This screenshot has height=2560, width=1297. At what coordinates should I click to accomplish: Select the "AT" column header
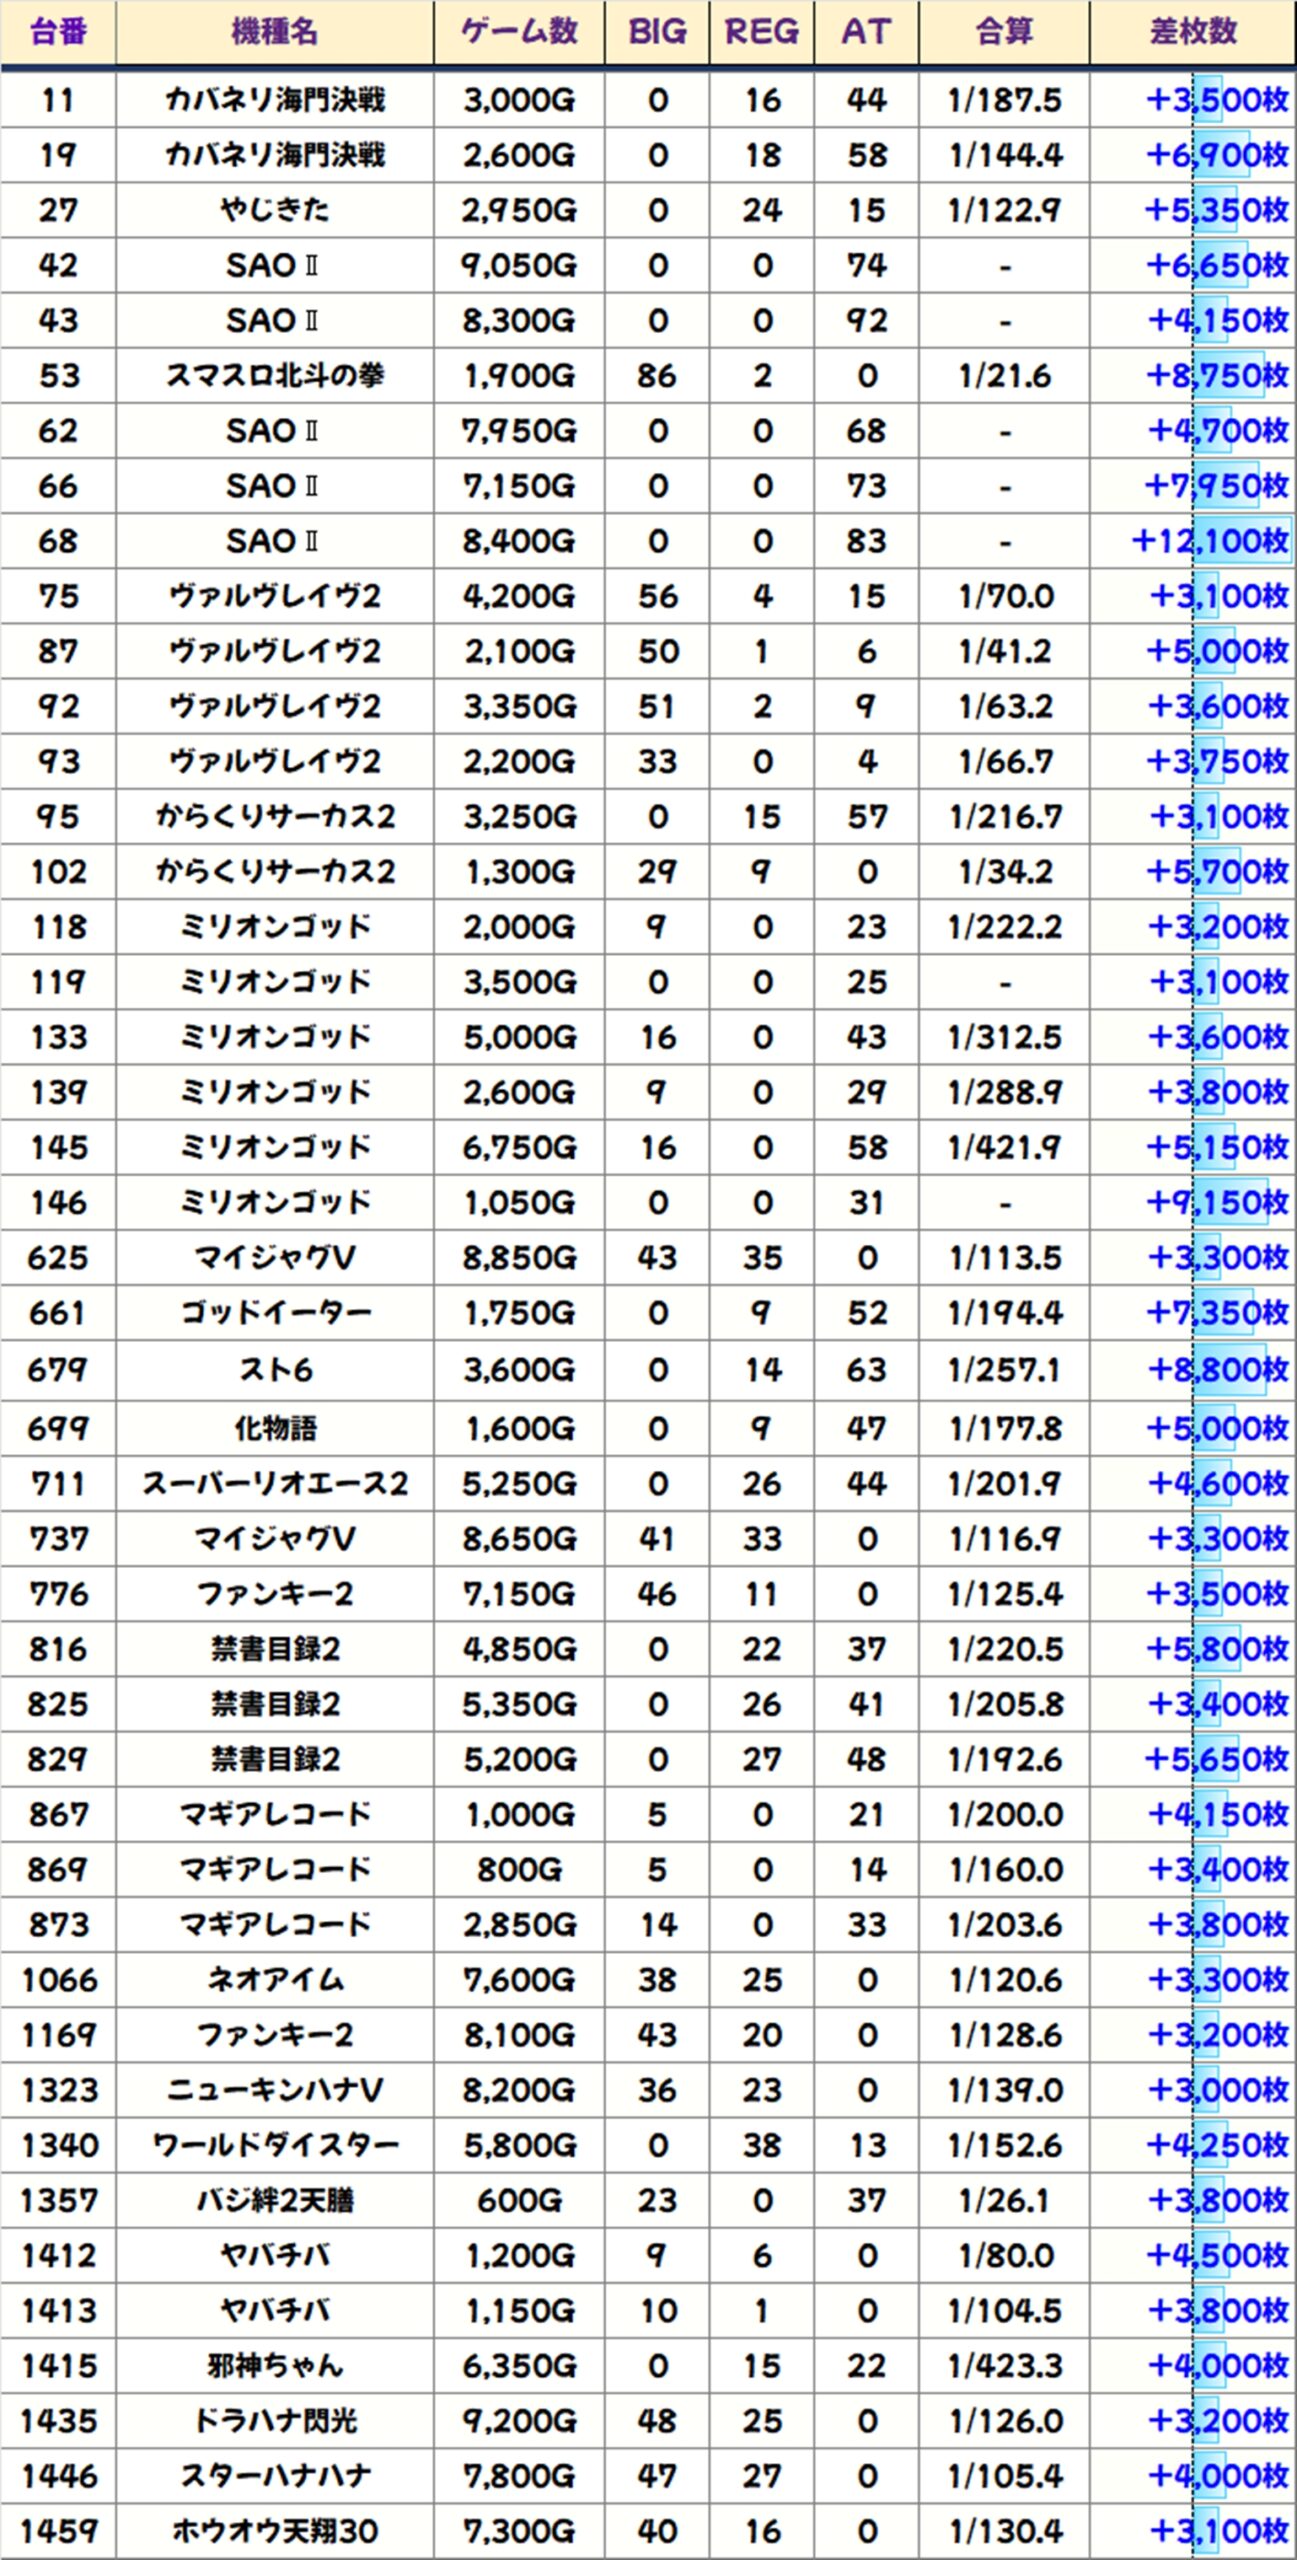coord(866,32)
